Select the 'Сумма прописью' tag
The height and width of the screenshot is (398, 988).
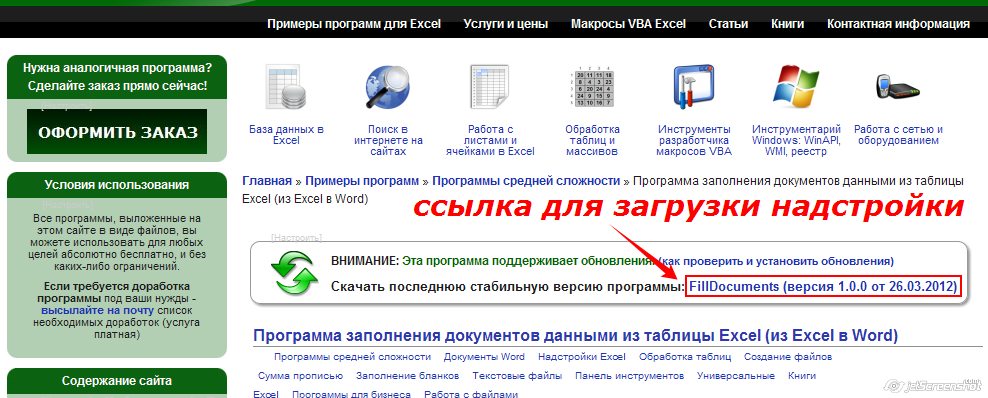pyautogui.click(x=301, y=375)
